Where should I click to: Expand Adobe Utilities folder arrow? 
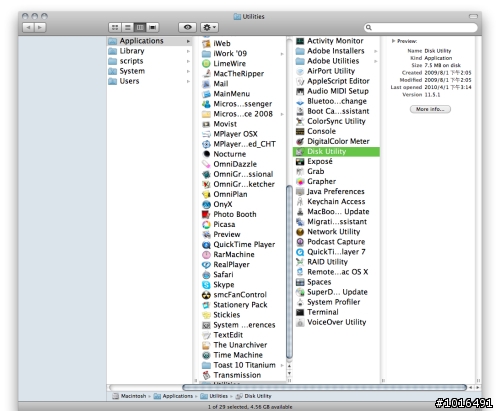pyautogui.click(x=376, y=61)
